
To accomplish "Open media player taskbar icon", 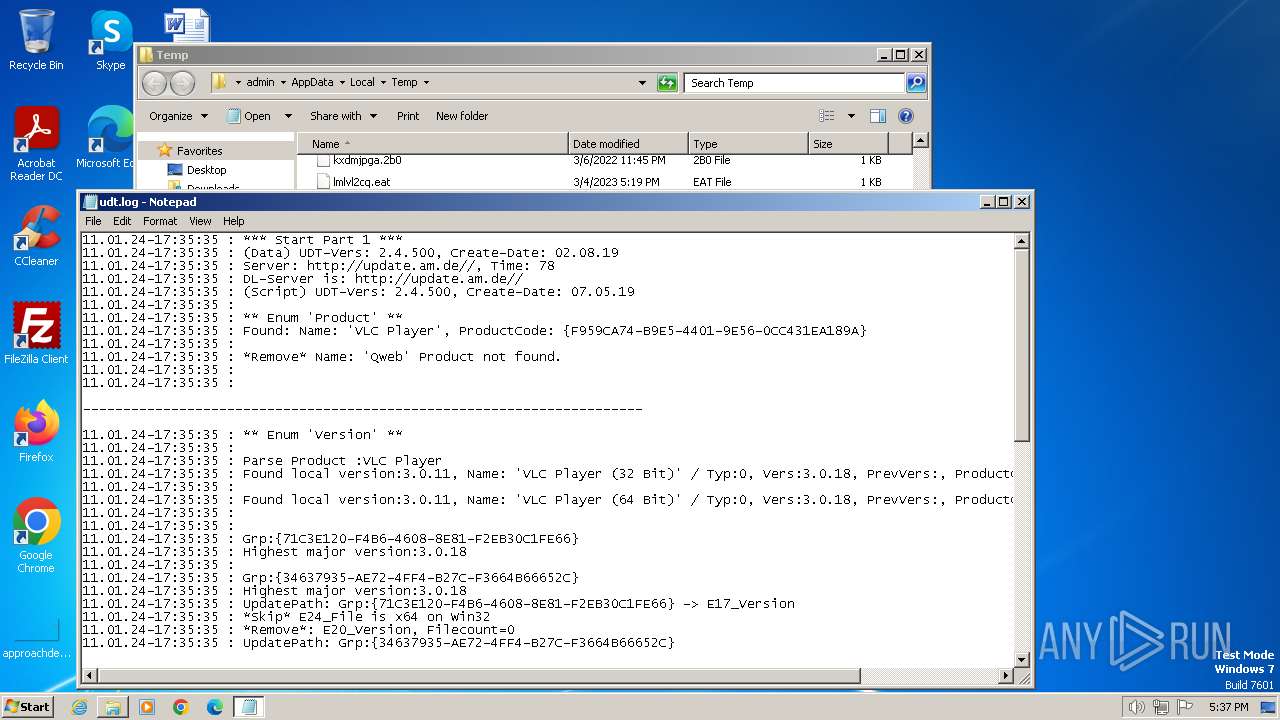I will (147, 707).
